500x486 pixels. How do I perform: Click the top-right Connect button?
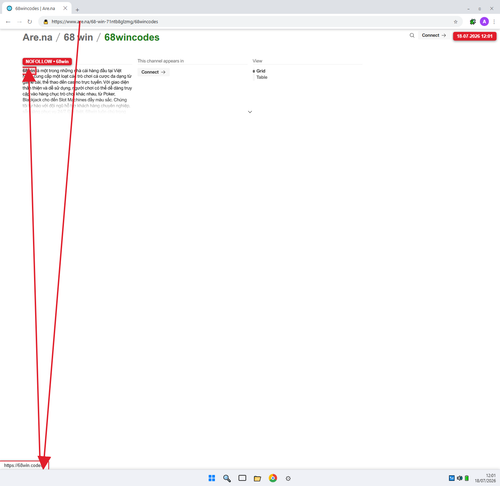(x=434, y=35)
